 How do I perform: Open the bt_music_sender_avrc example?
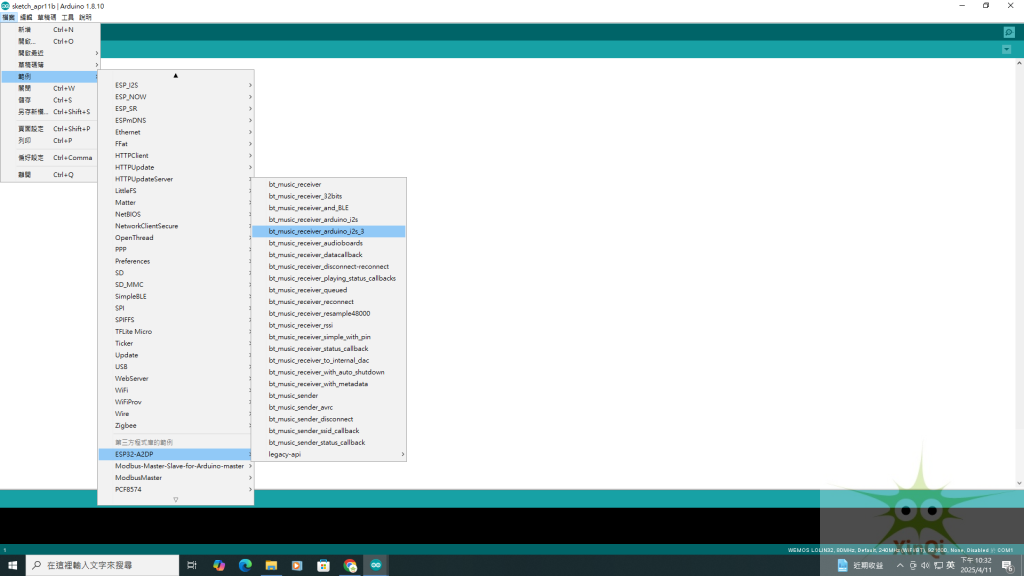[328, 408]
